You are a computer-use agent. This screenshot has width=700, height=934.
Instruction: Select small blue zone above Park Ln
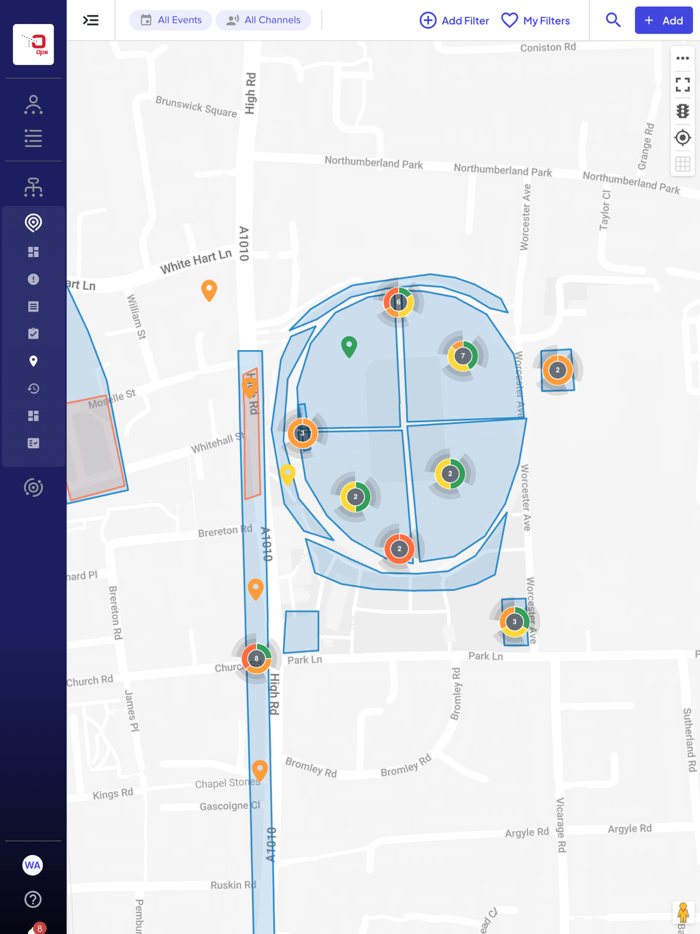301,631
